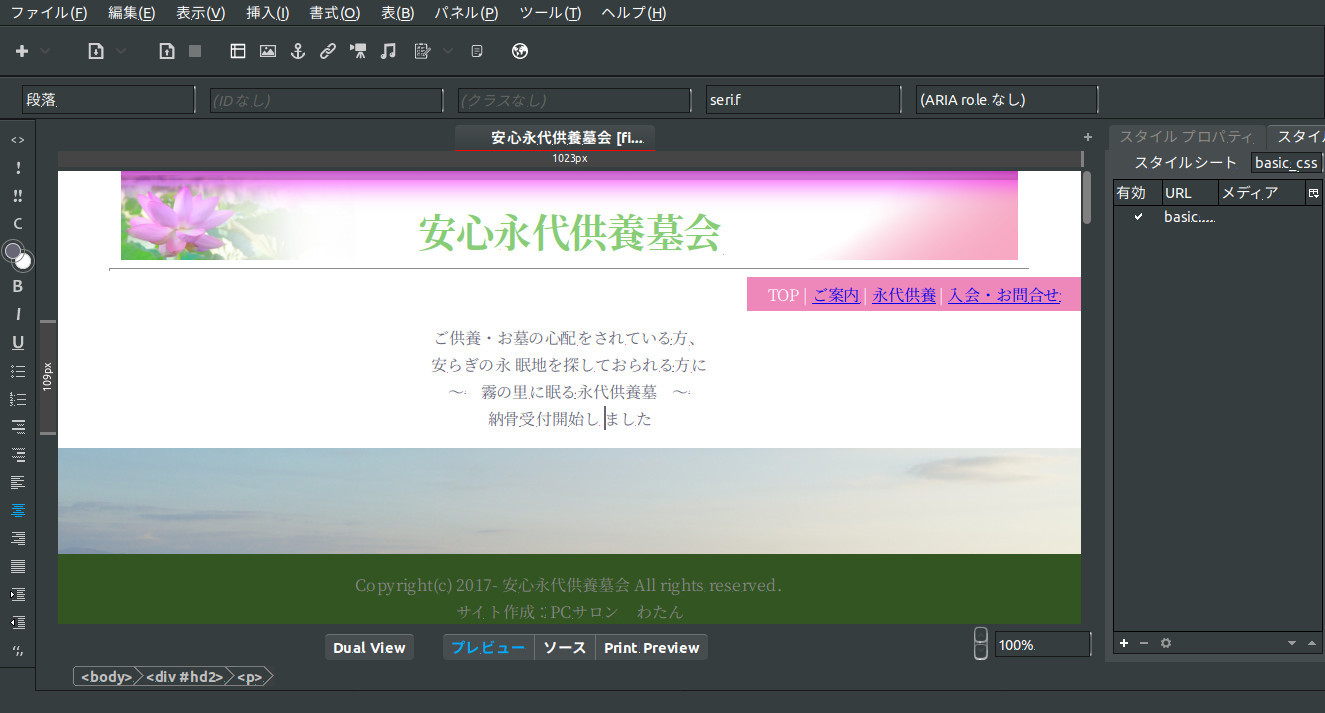This screenshot has width=1325, height=713.
Task: Toggle italic with the I icon
Action: coord(18,314)
